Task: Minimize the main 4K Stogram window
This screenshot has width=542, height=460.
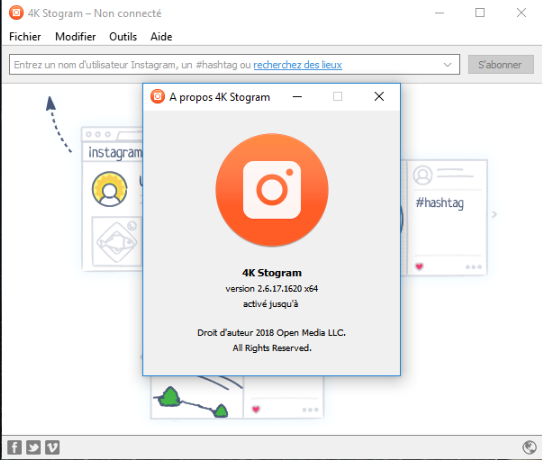Action: (439, 13)
